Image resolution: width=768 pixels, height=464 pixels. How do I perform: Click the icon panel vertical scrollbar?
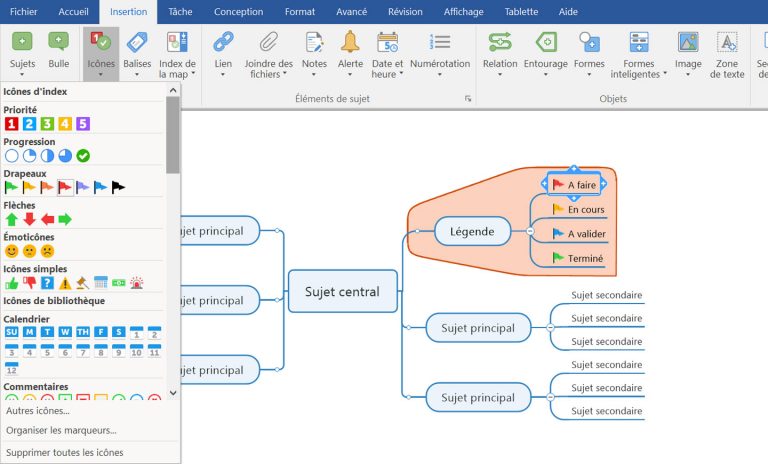coord(173,135)
